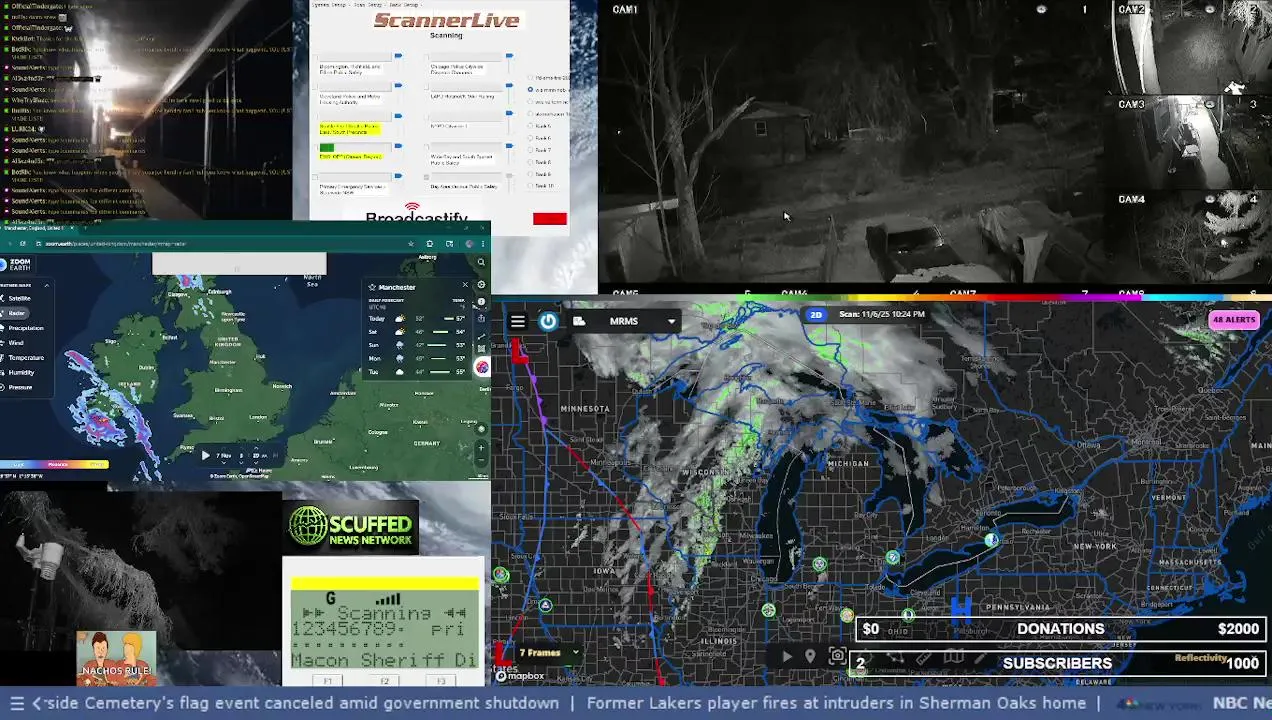Bookmark page with browser star icon
The width and height of the screenshot is (1272, 720).
click(x=411, y=244)
